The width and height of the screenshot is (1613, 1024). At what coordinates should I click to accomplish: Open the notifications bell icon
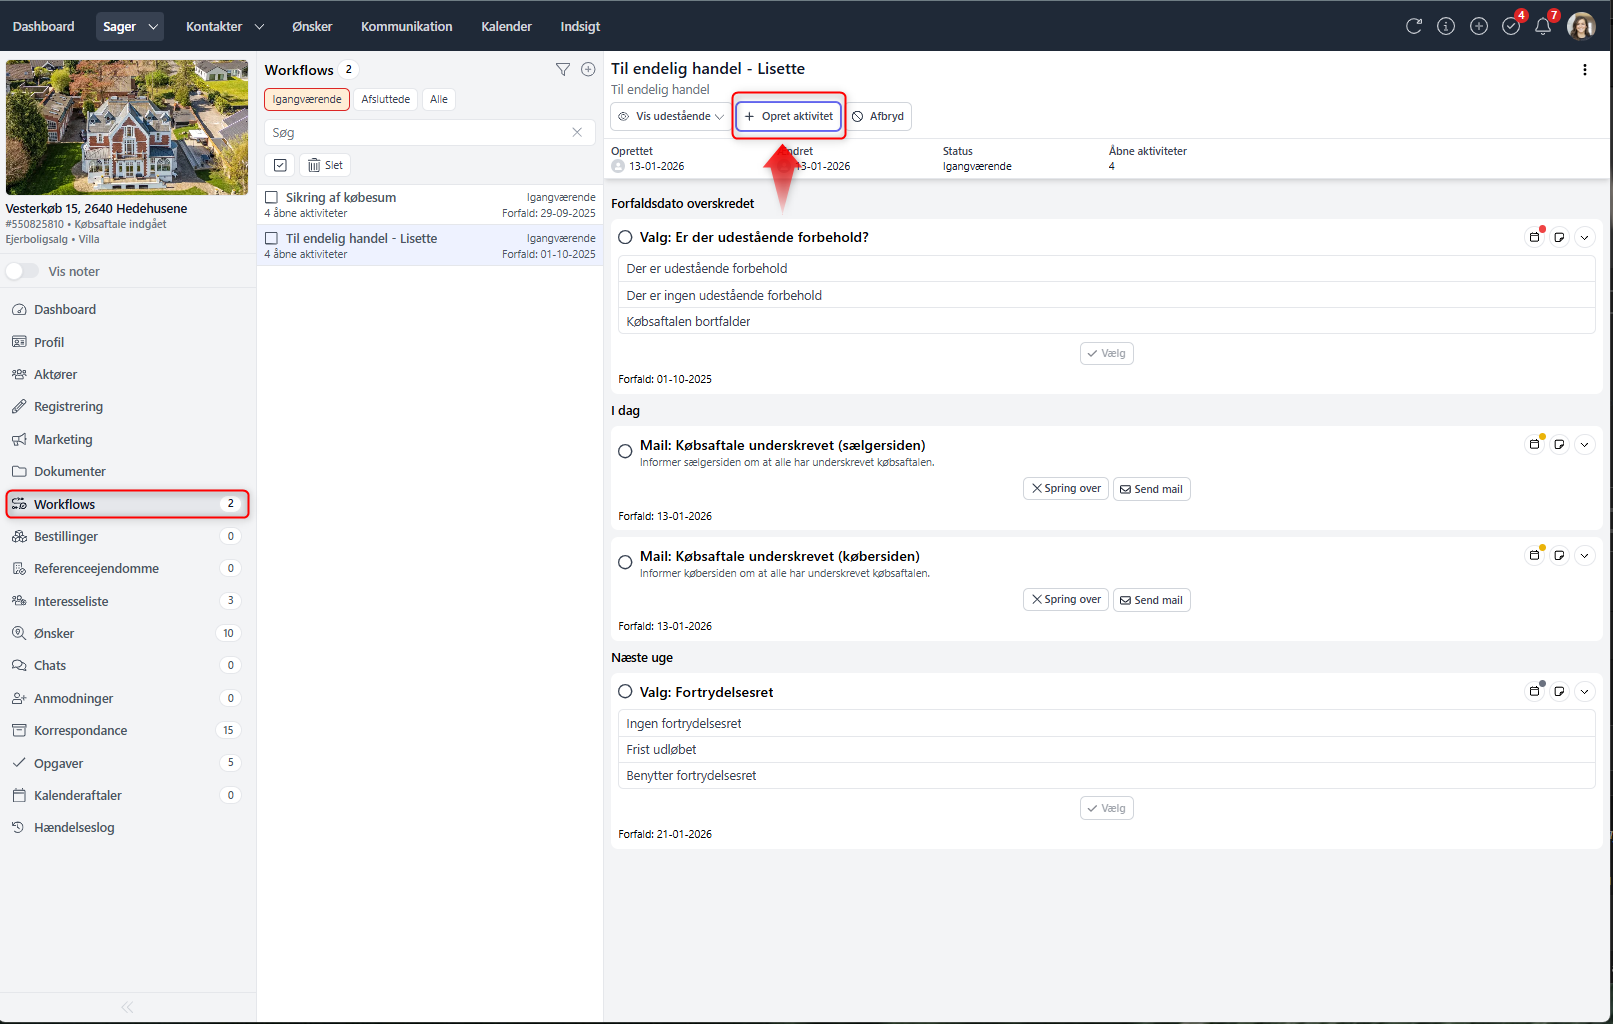click(x=1543, y=26)
